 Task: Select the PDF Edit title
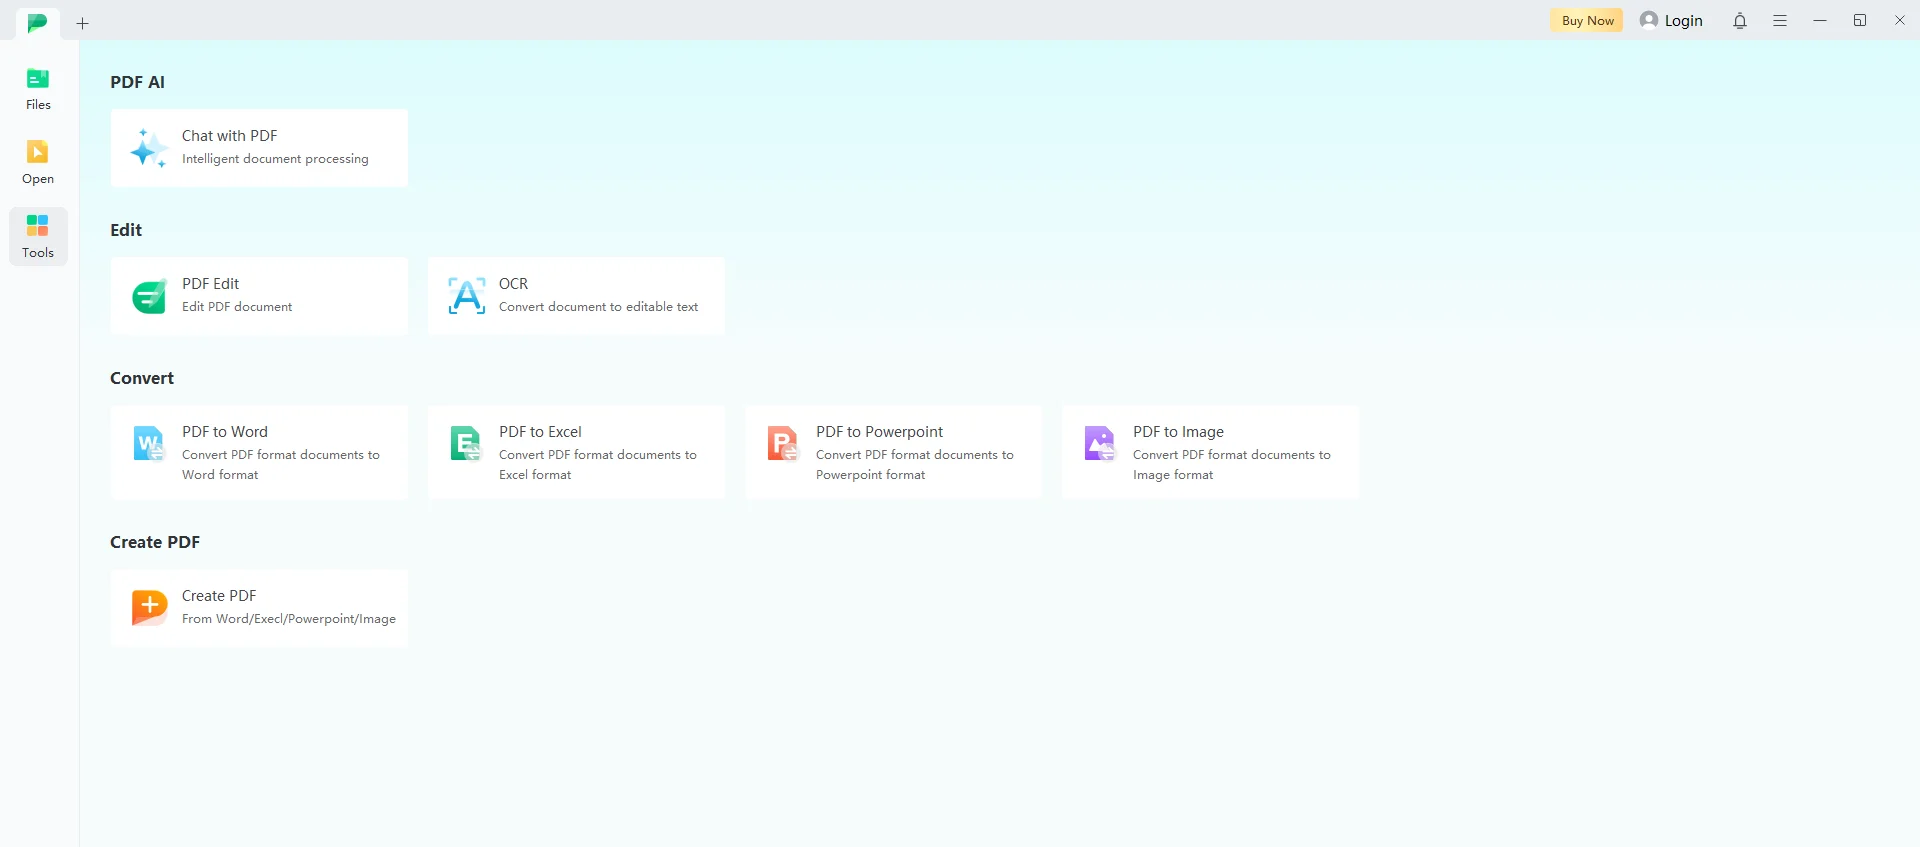tap(211, 284)
